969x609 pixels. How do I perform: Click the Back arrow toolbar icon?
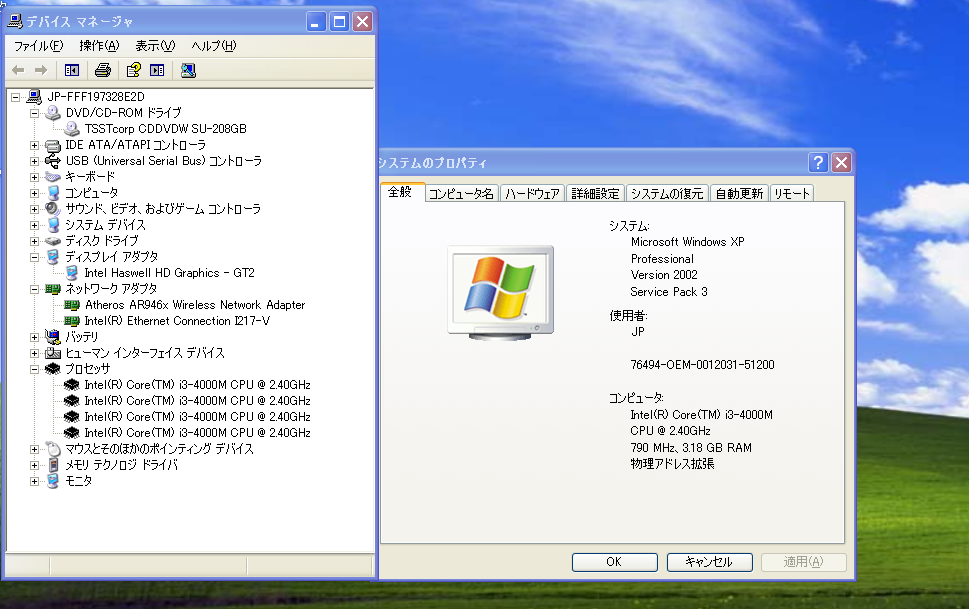coord(18,70)
